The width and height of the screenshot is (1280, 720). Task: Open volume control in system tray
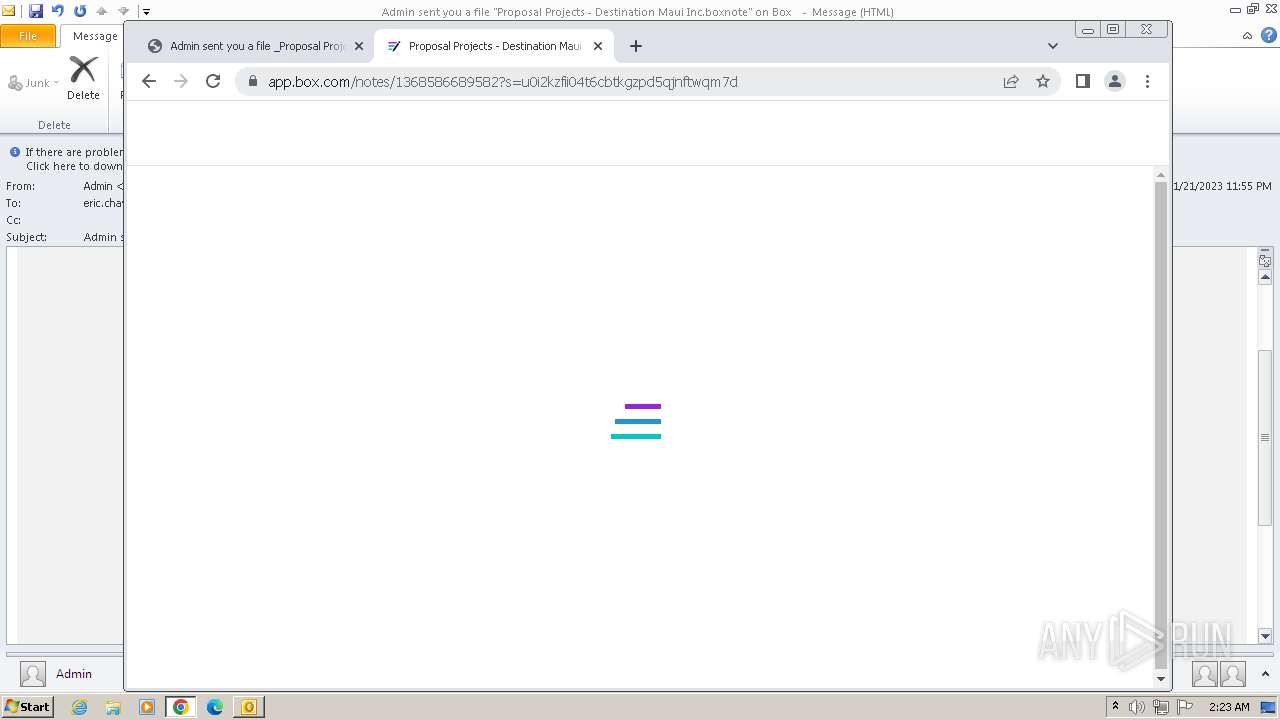(1137, 707)
